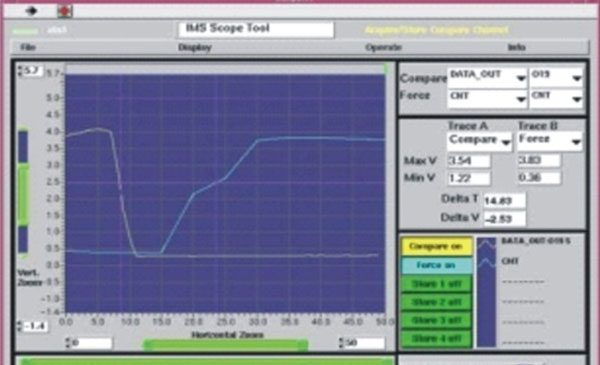Screen dimensions: 600x365
Task: Open the Display menu
Action: [195, 48]
